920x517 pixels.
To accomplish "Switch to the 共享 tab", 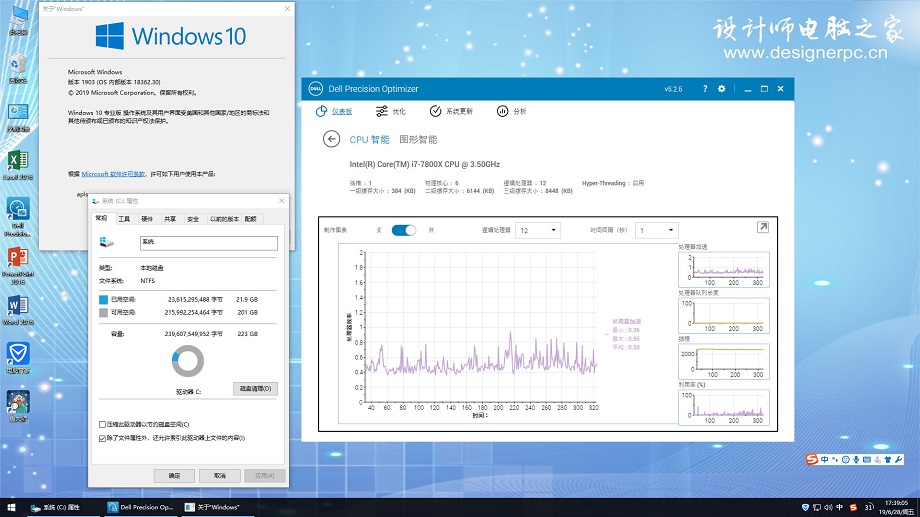I will coord(170,219).
